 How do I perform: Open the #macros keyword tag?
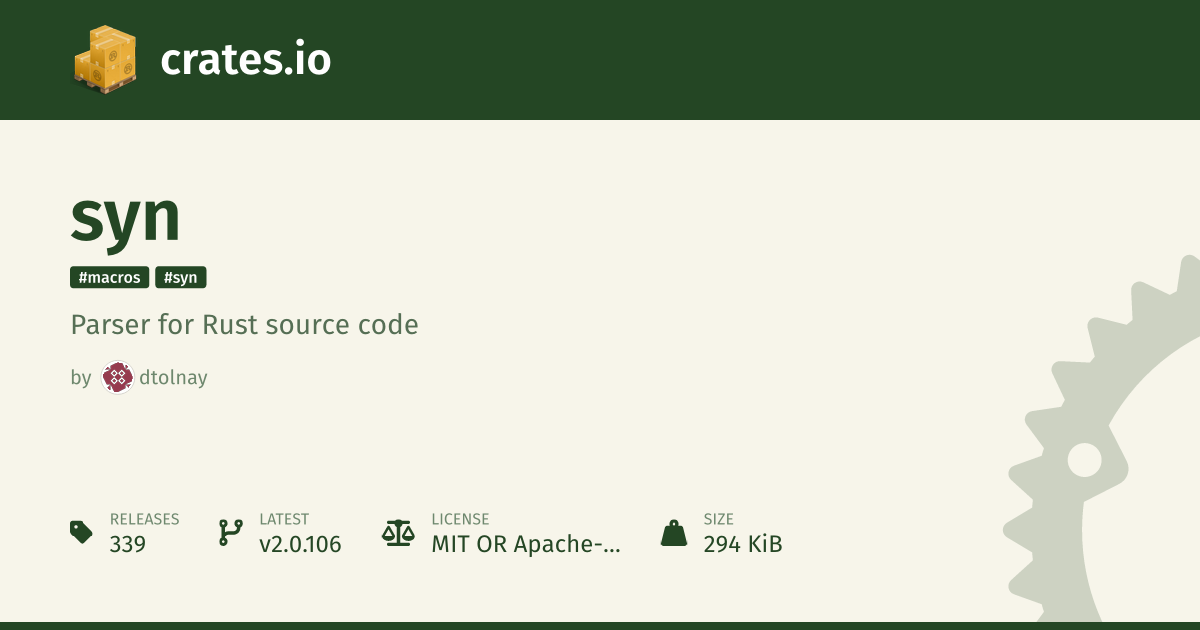110,278
